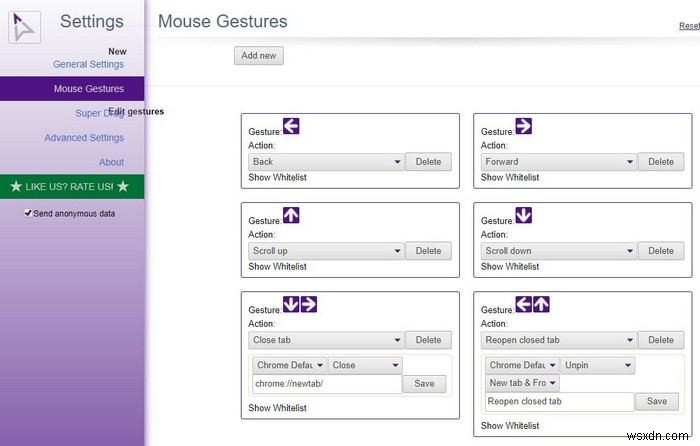Click the chrome://newtab/ URL input field
Viewport: 700px width, 446px height.
(327, 383)
